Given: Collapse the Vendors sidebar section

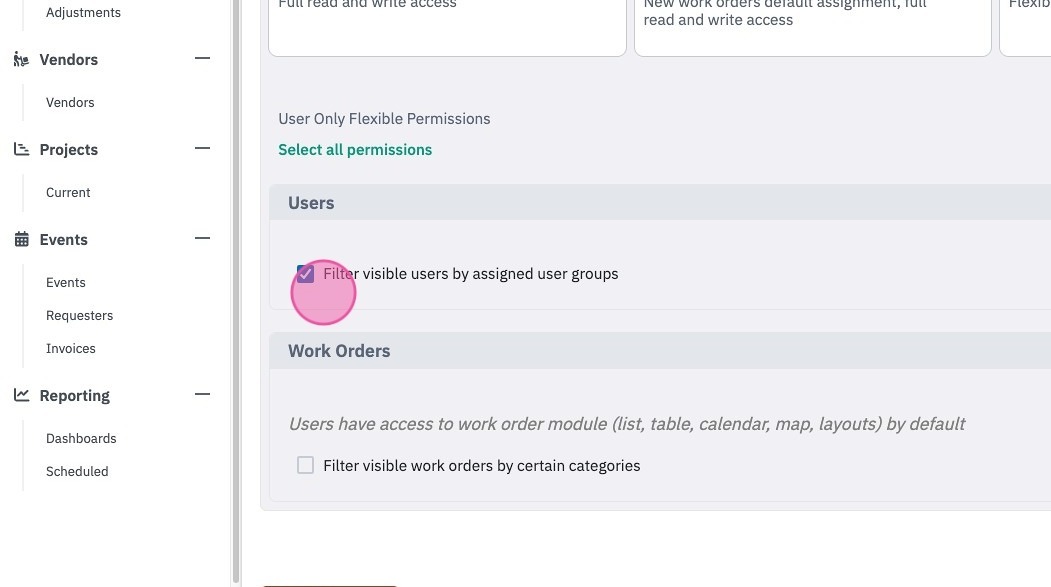Looking at the screenshot, I should [x=202, y=58].
